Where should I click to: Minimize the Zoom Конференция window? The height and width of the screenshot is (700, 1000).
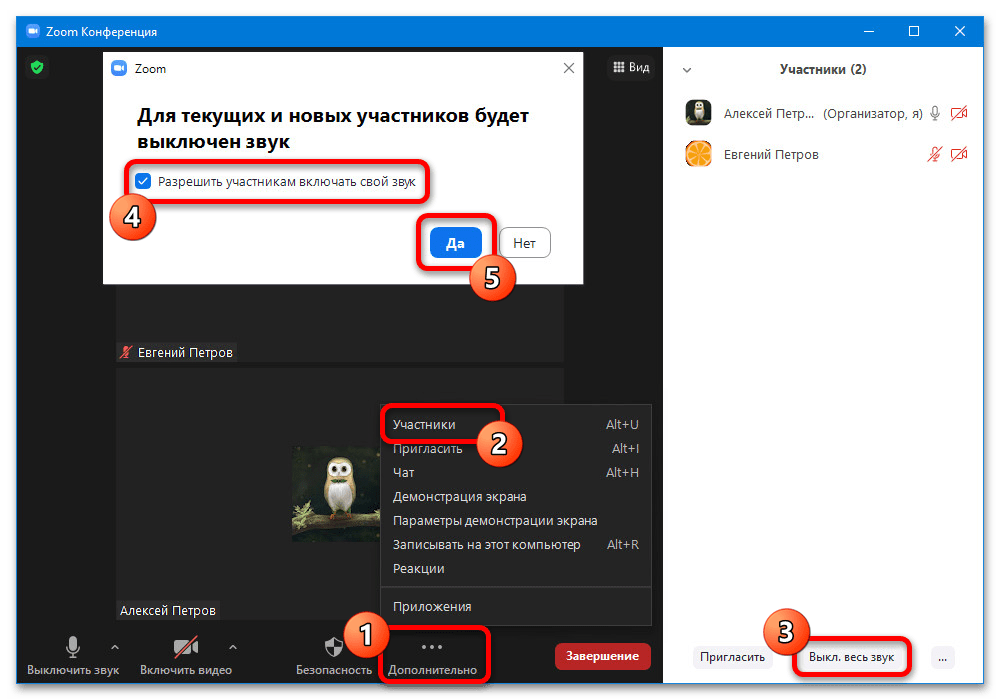tap(869, 31)
